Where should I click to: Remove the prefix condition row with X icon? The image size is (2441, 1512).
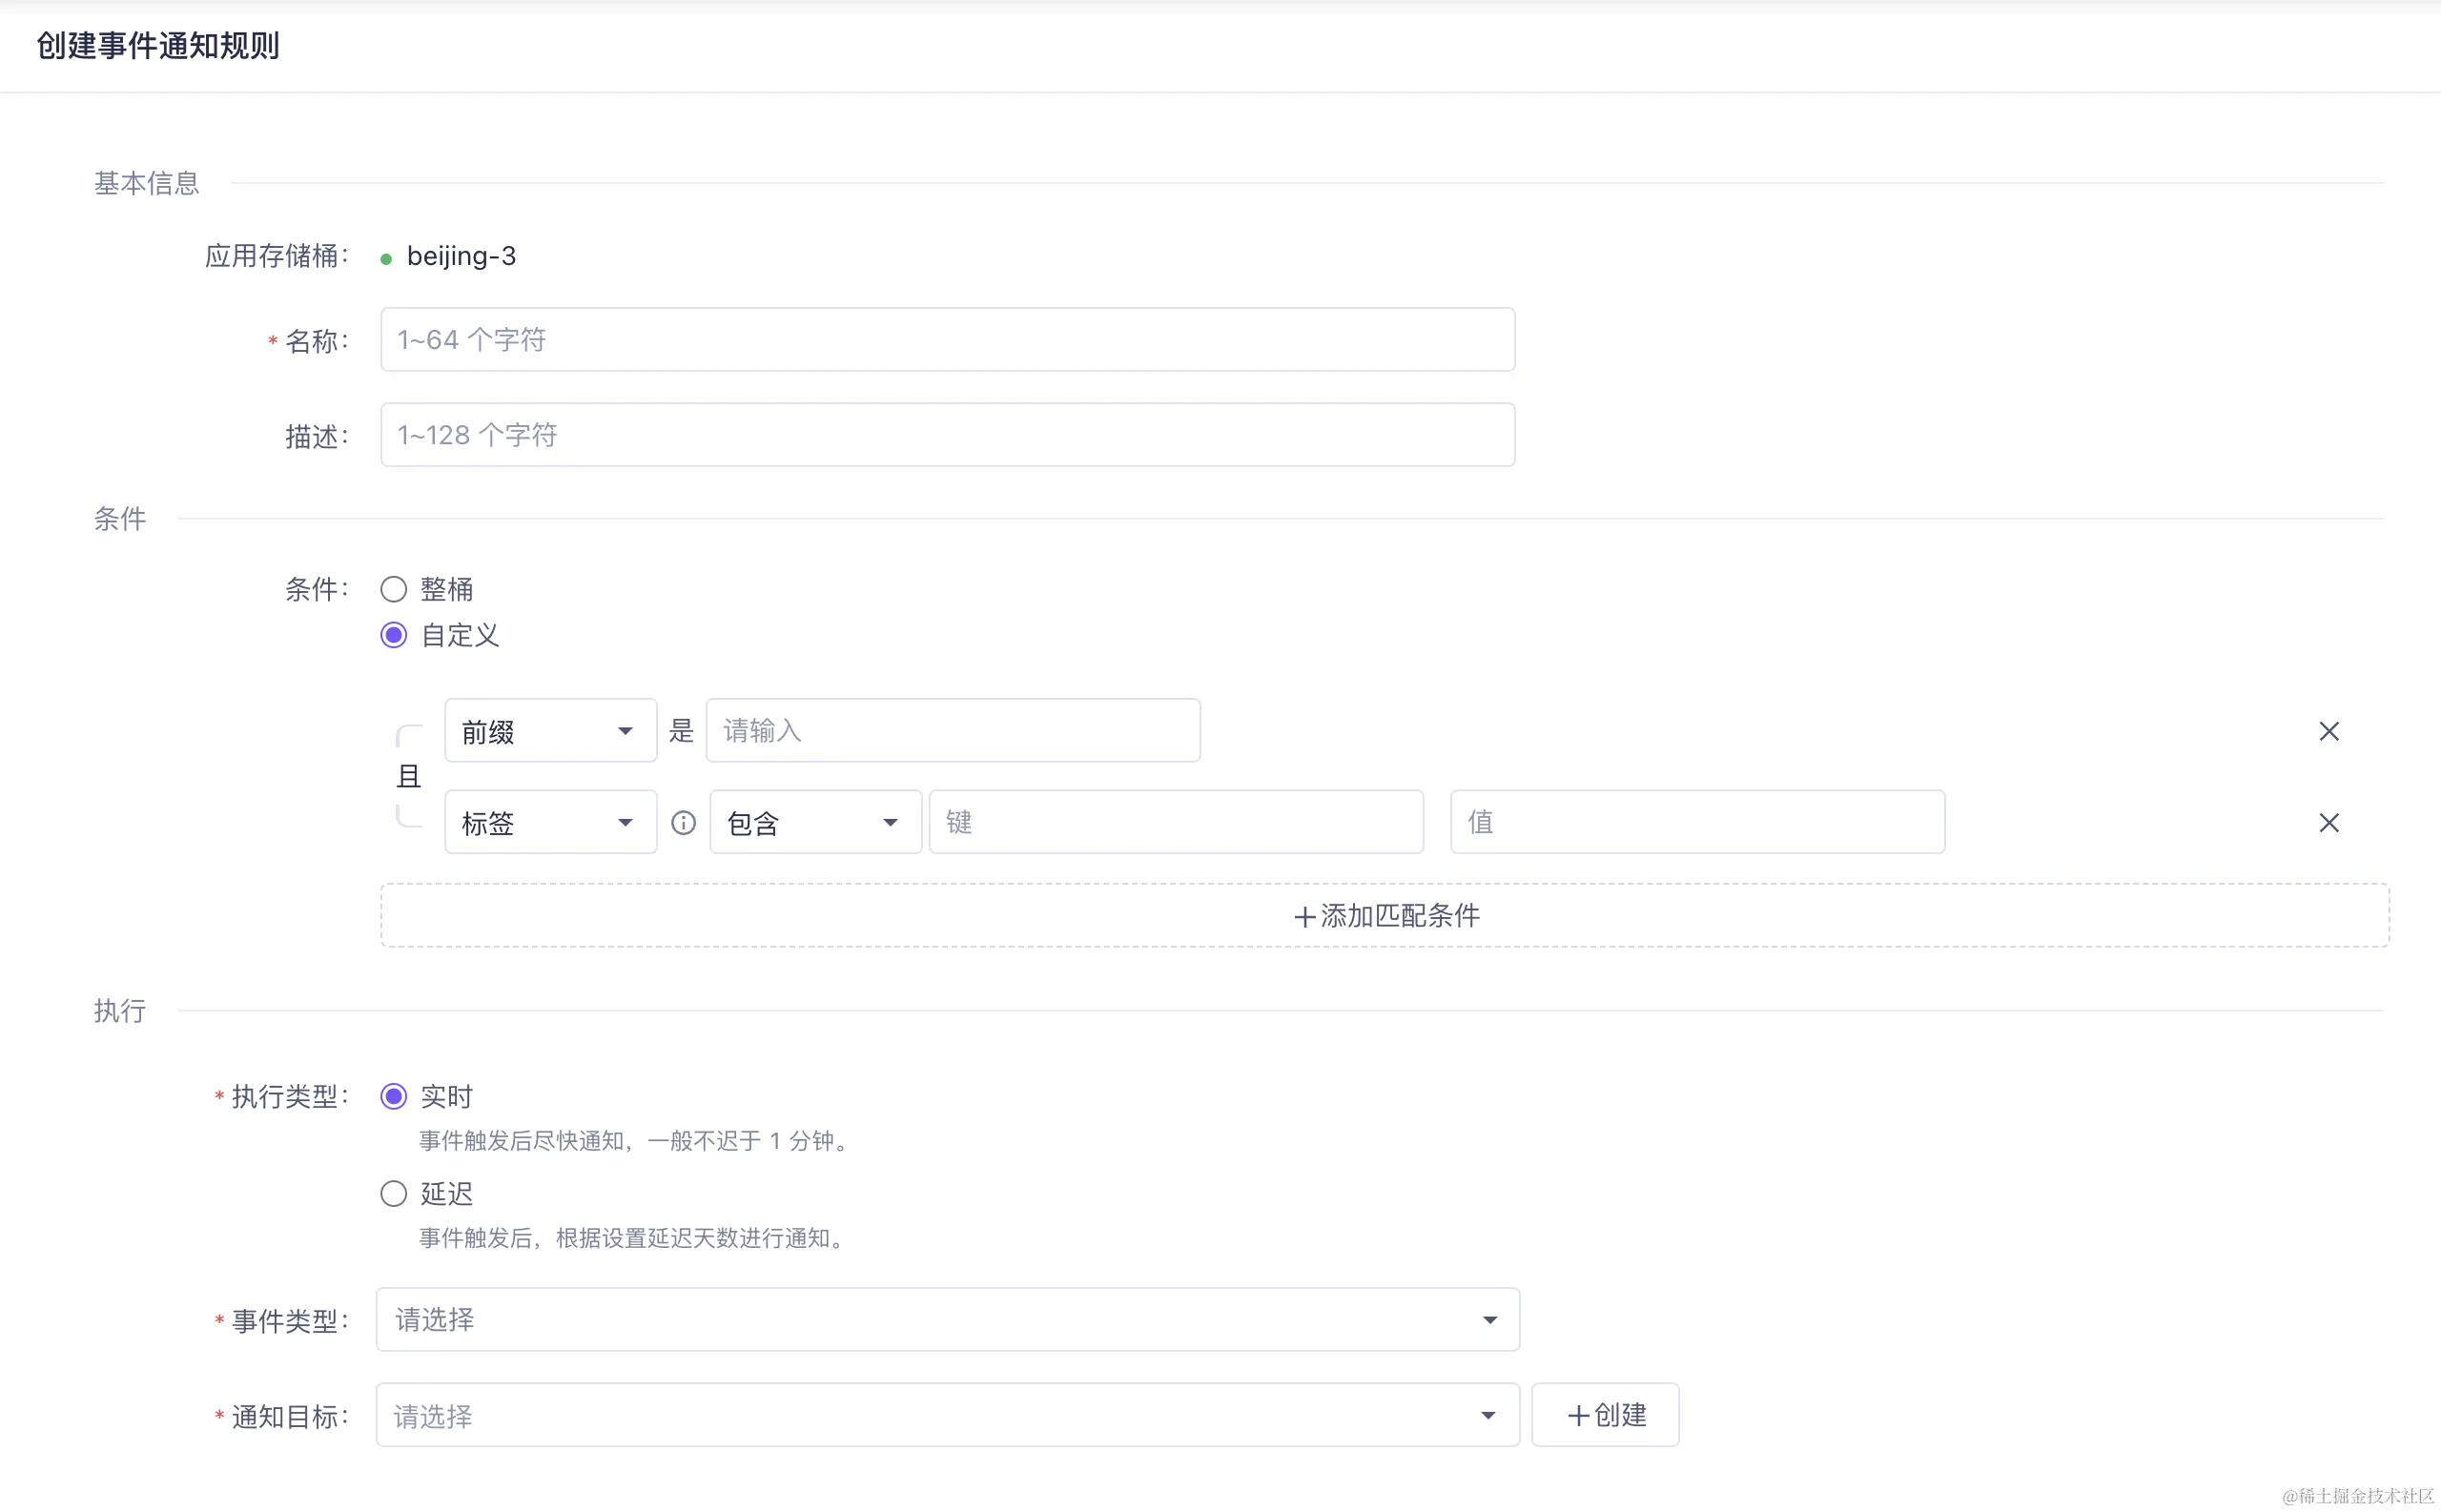point(2328,731)
